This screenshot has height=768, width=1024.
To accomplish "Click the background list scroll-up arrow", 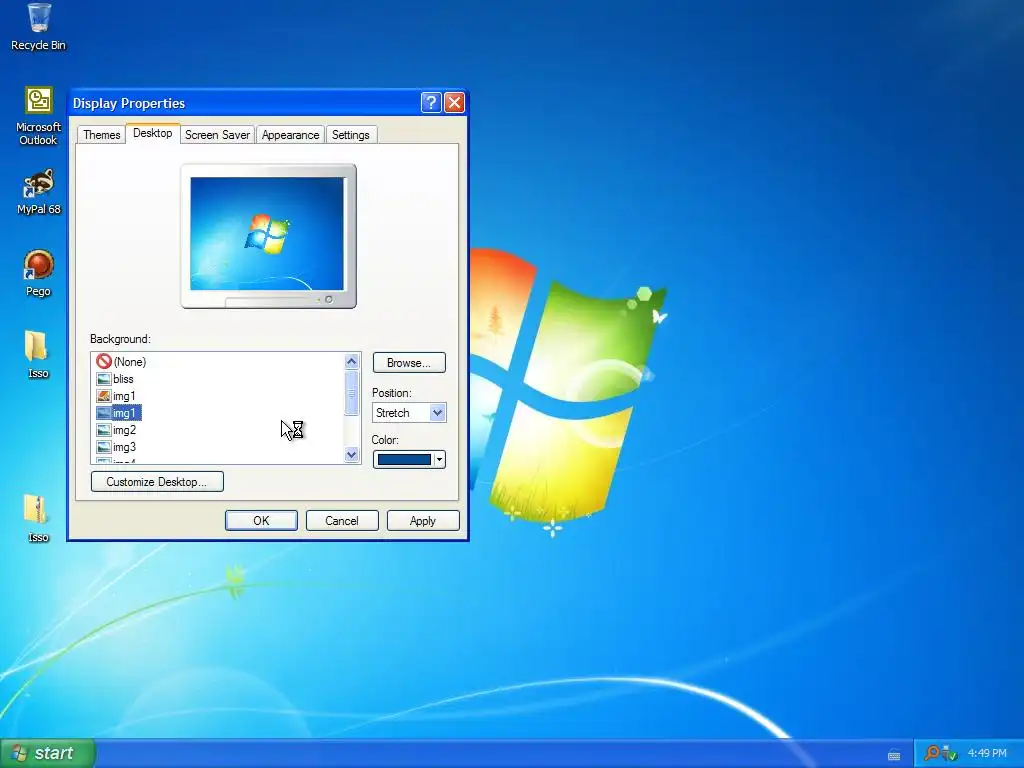I will [351, 361].
